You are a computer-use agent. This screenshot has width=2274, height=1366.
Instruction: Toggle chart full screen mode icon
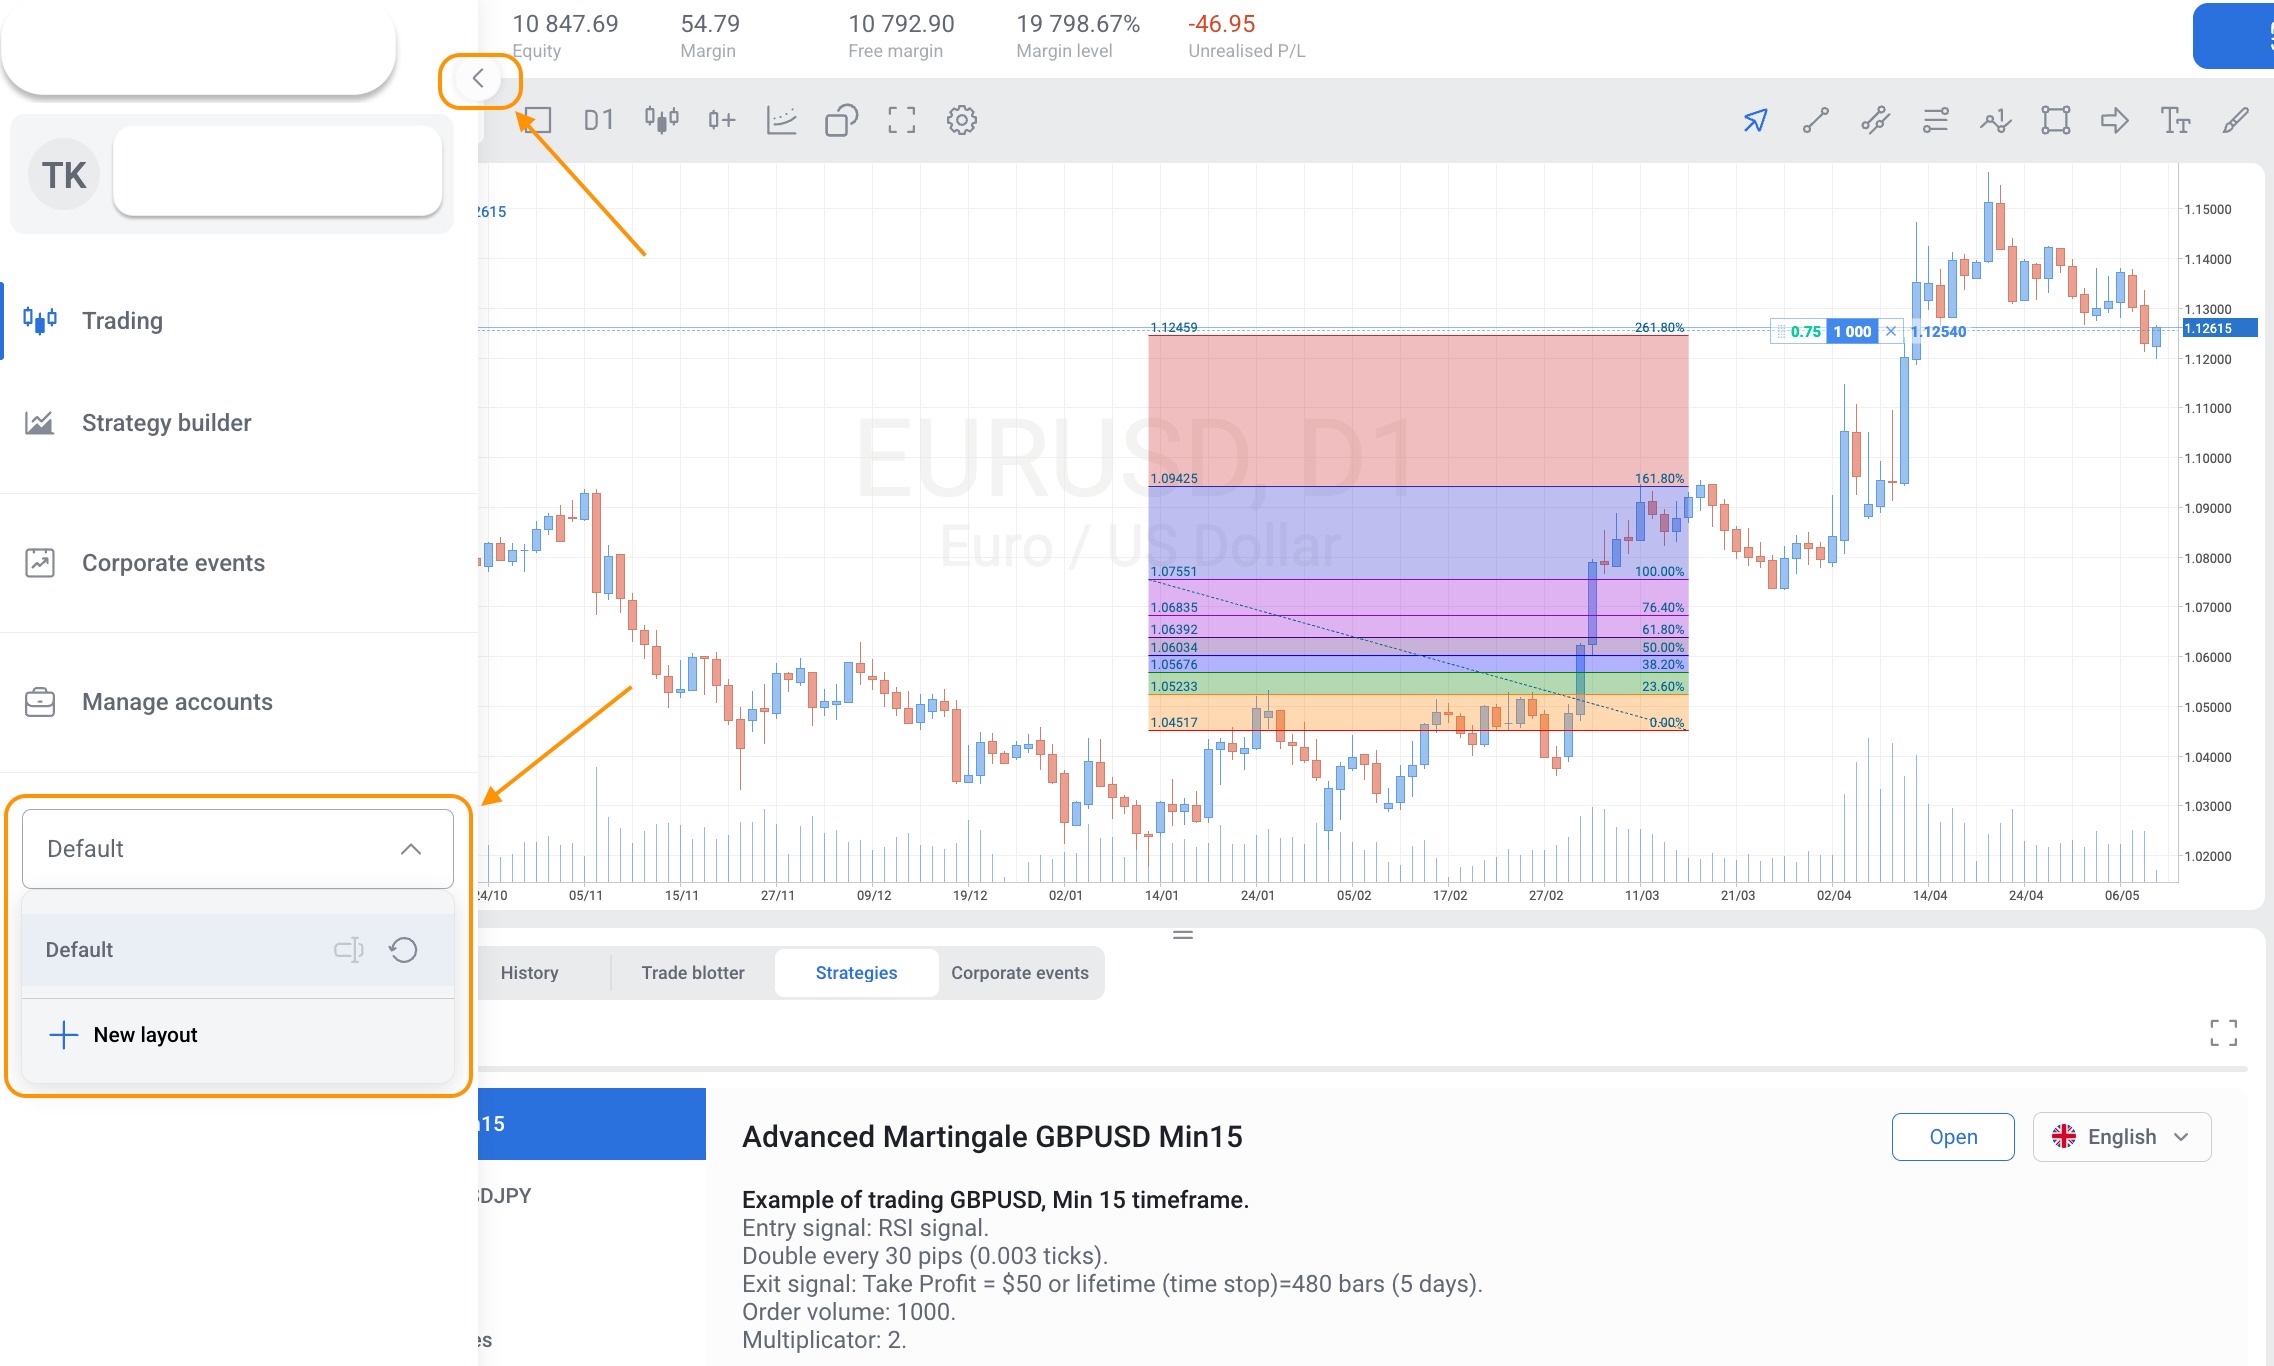(x=901, y=121)
